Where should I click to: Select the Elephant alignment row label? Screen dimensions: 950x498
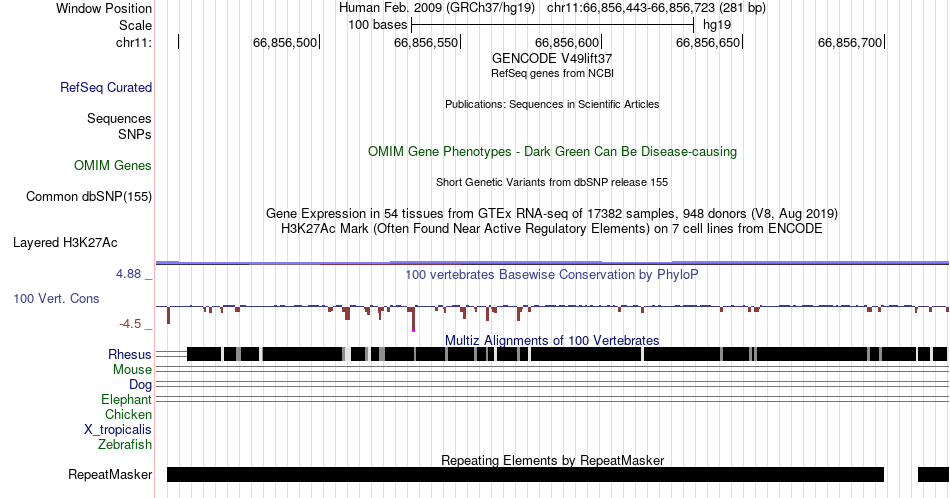tap(127, 399)
